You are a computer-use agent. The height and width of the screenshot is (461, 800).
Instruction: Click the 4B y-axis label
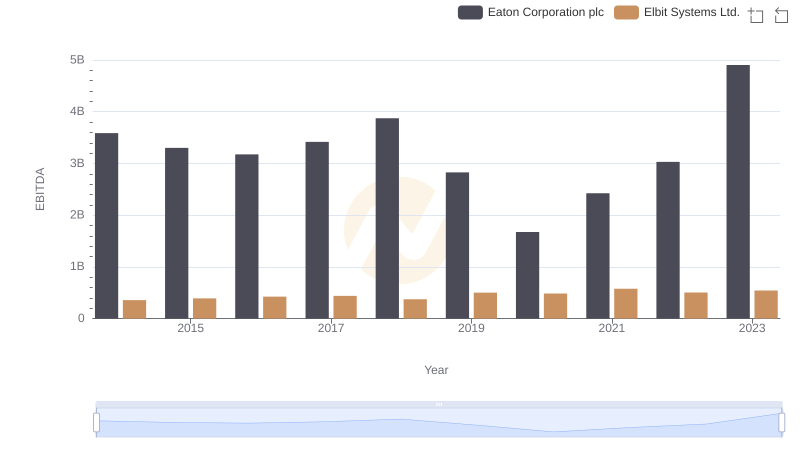coord(77,111)
